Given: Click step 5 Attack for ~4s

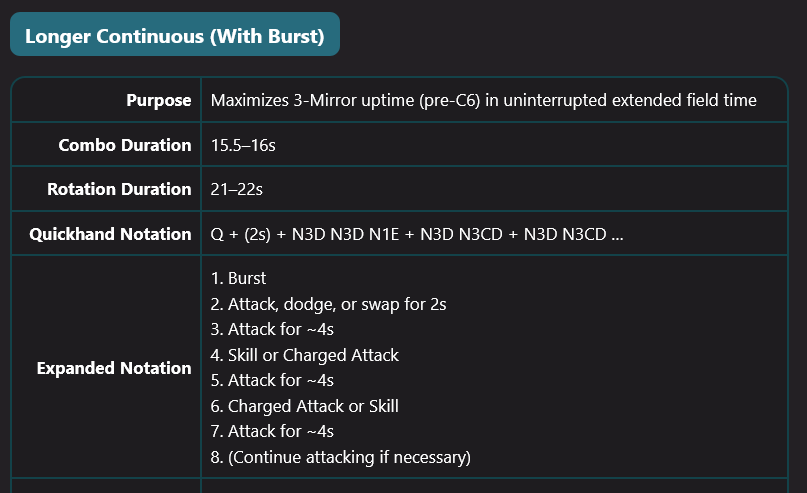Looking at the screenshot, I should pos(272,380).
